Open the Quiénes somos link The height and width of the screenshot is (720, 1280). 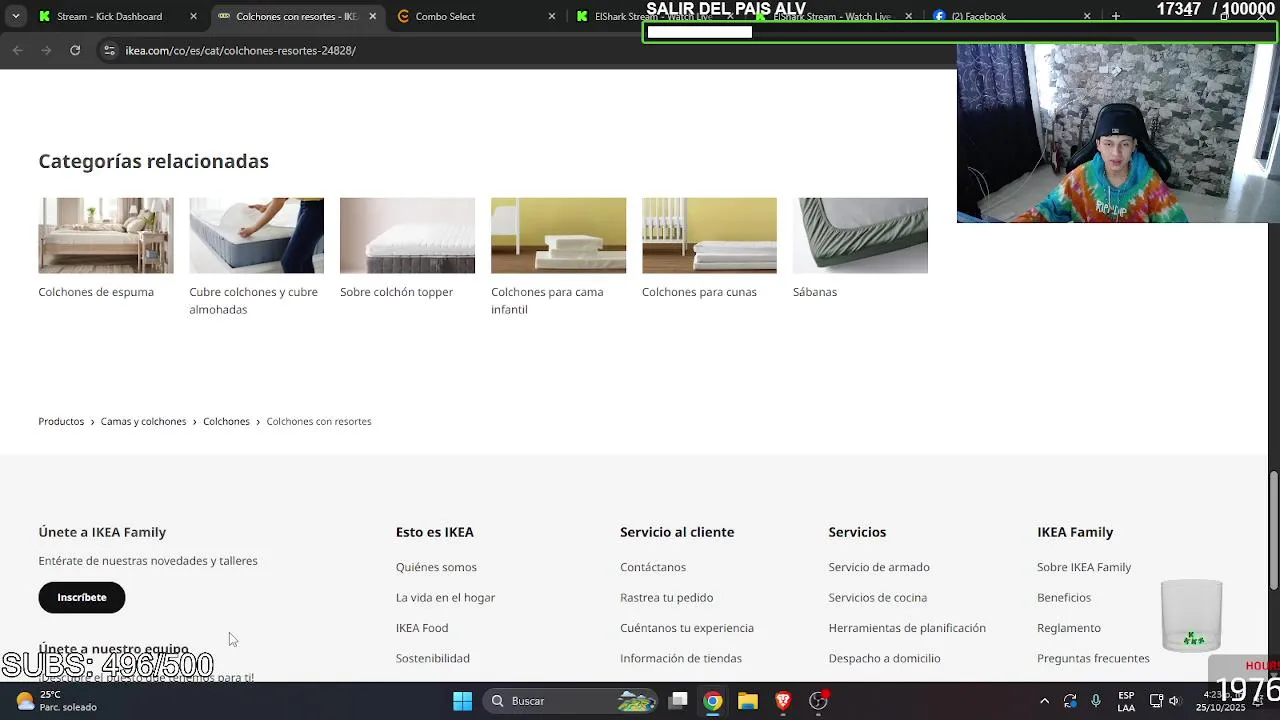(436, 567)
